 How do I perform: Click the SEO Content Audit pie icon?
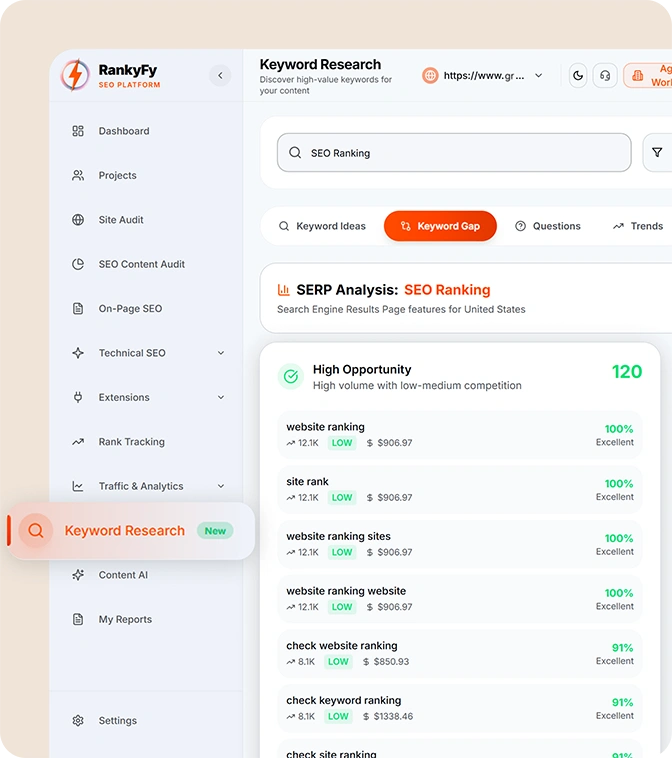coord(78,264)
